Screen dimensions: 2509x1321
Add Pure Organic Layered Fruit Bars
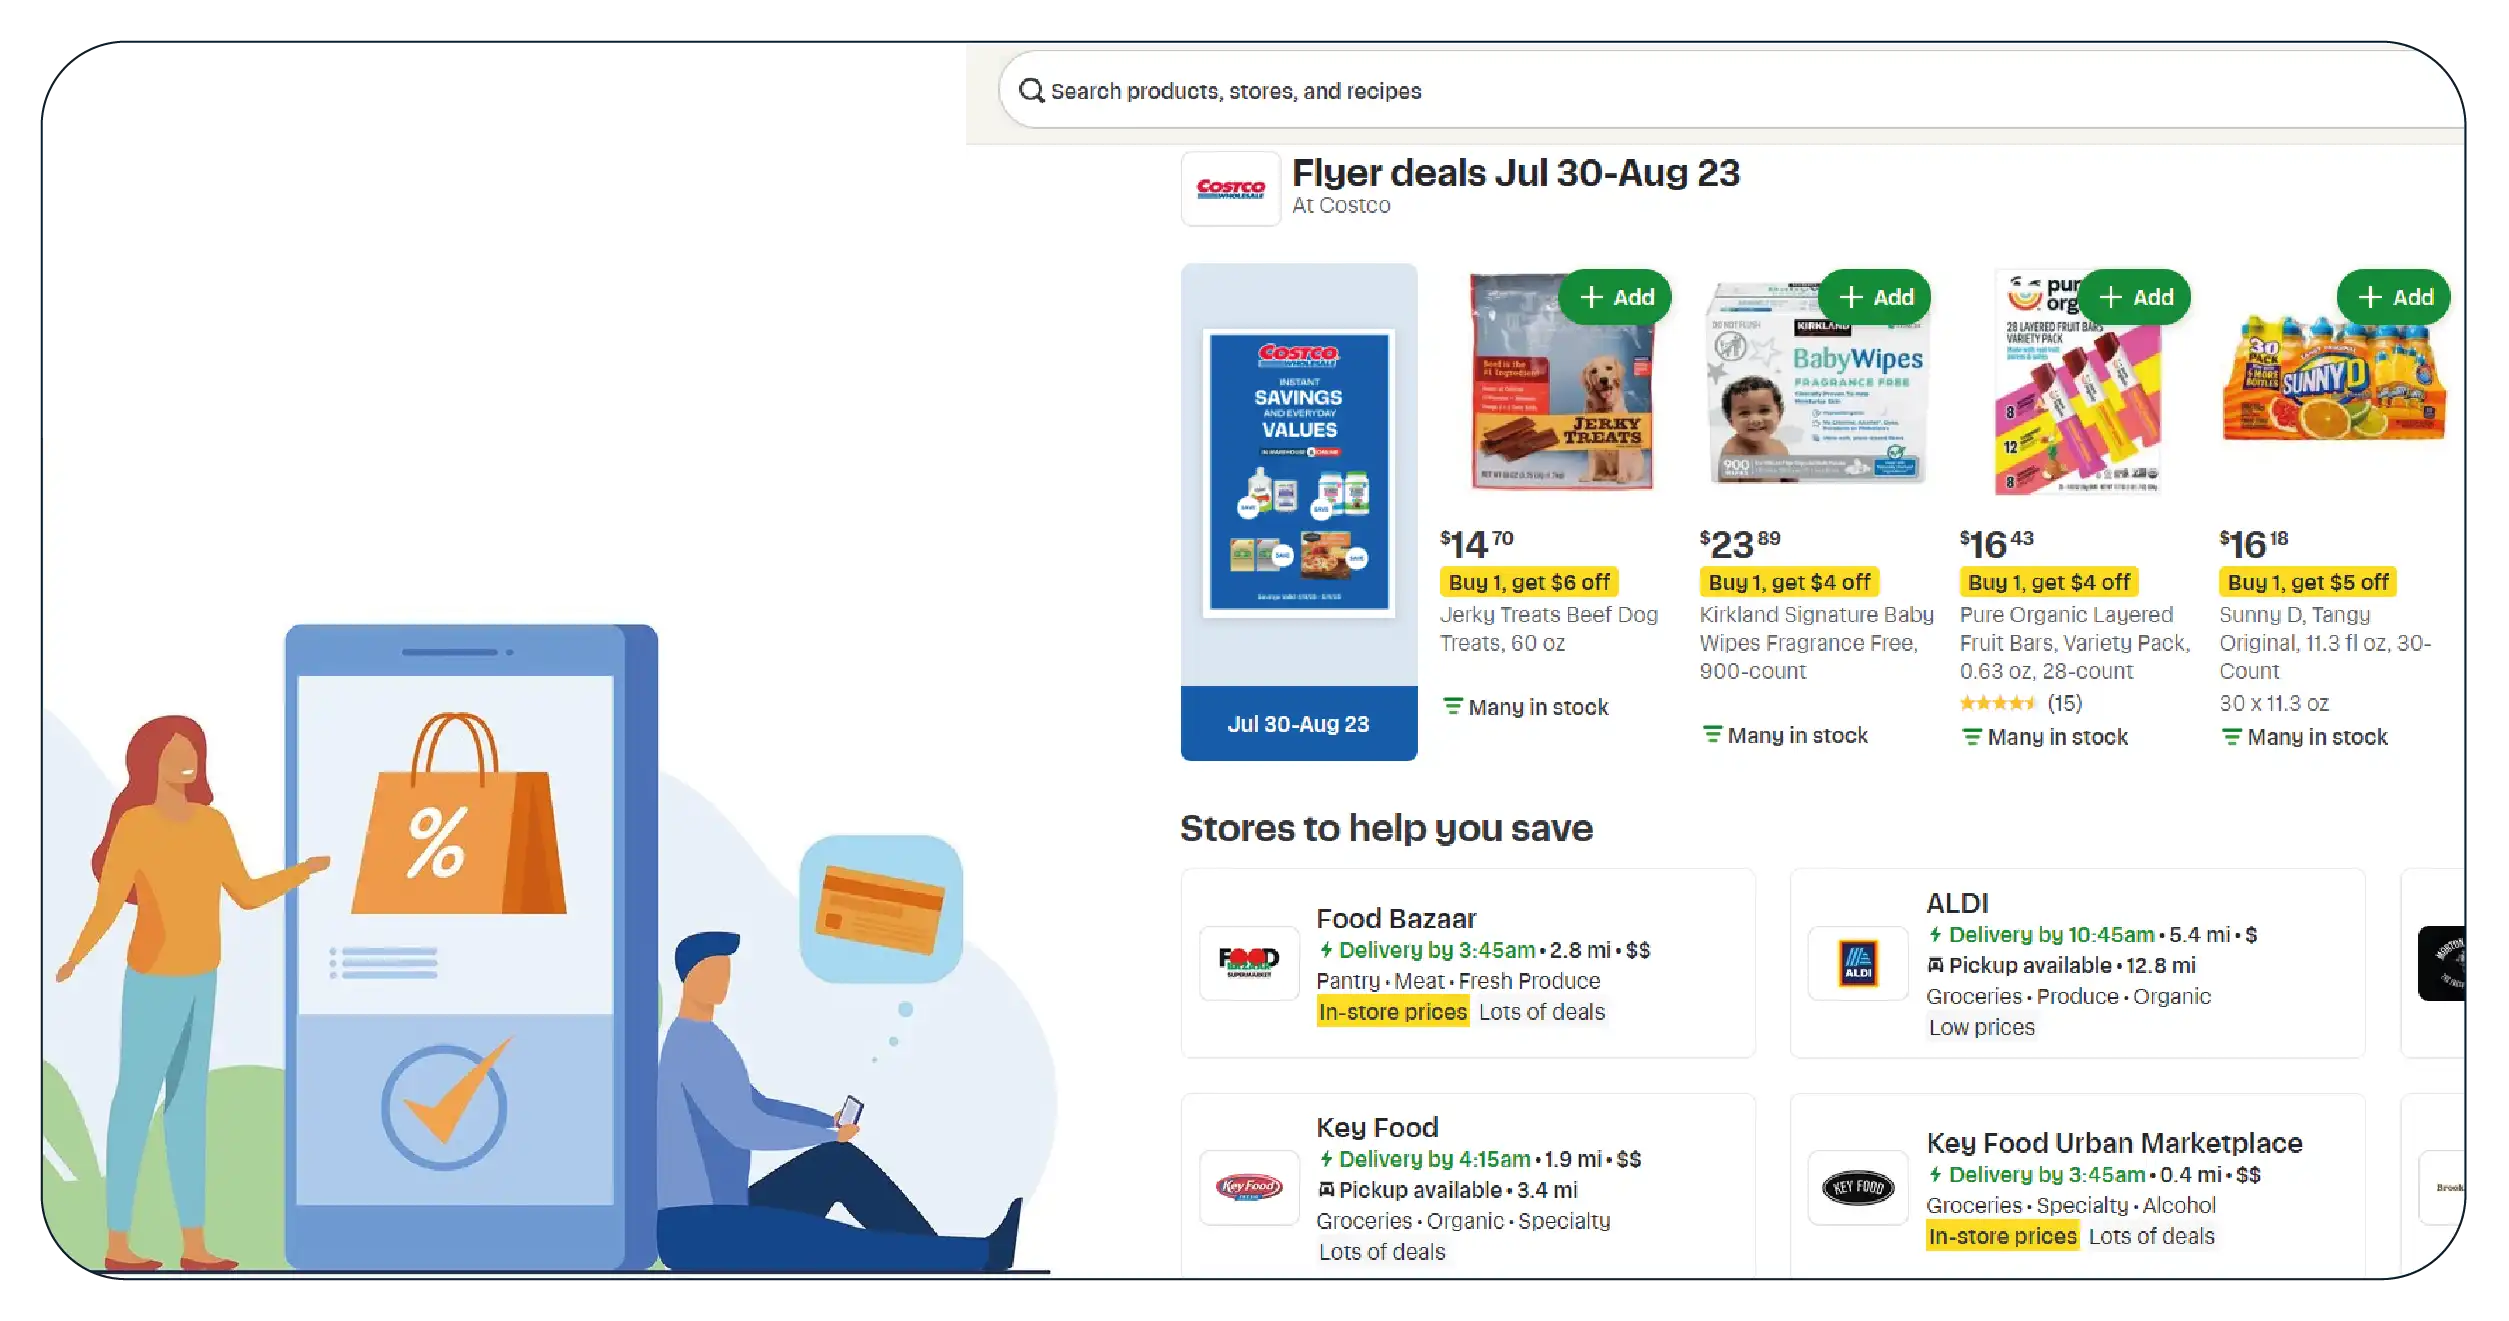(x=2135, y=297)
